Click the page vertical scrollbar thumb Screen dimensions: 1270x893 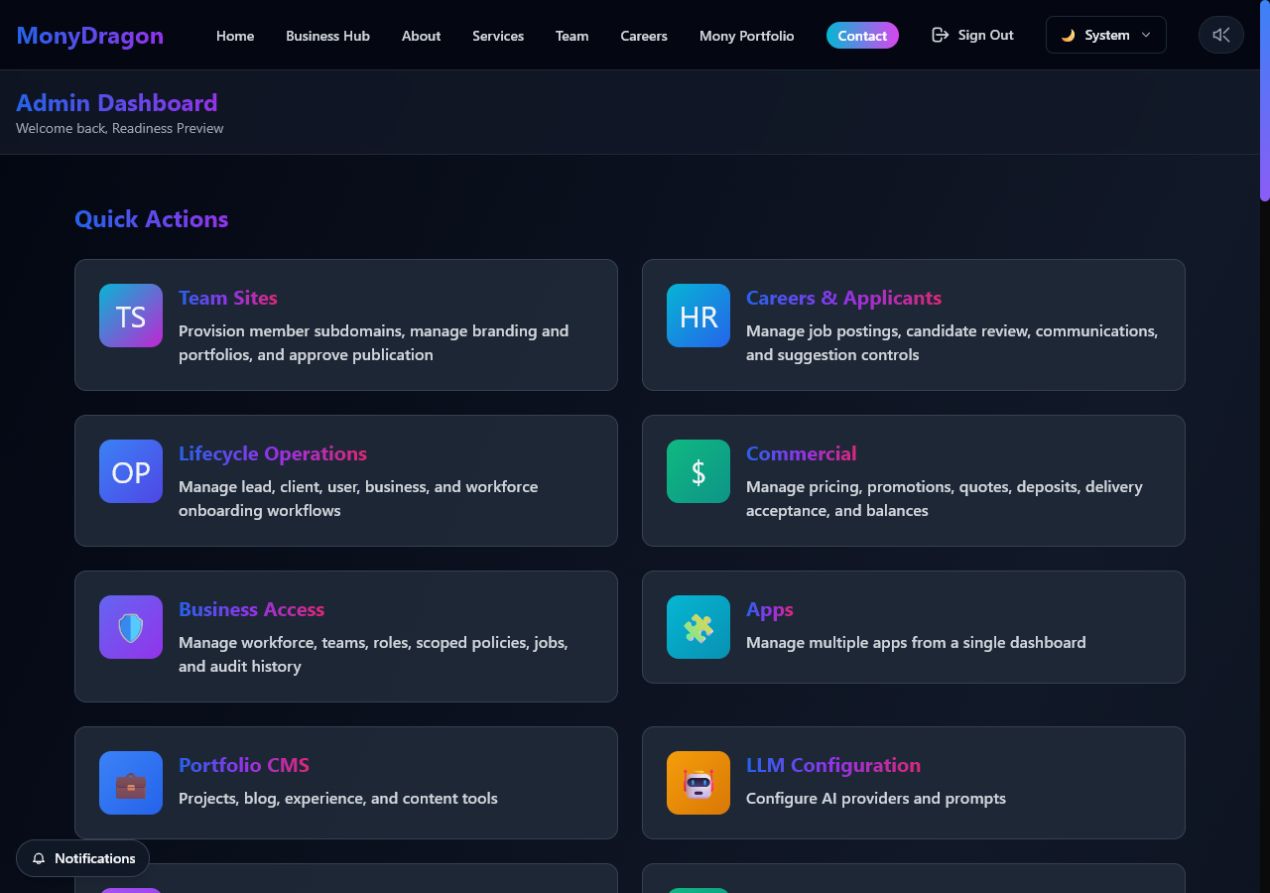coord(1264,100)
